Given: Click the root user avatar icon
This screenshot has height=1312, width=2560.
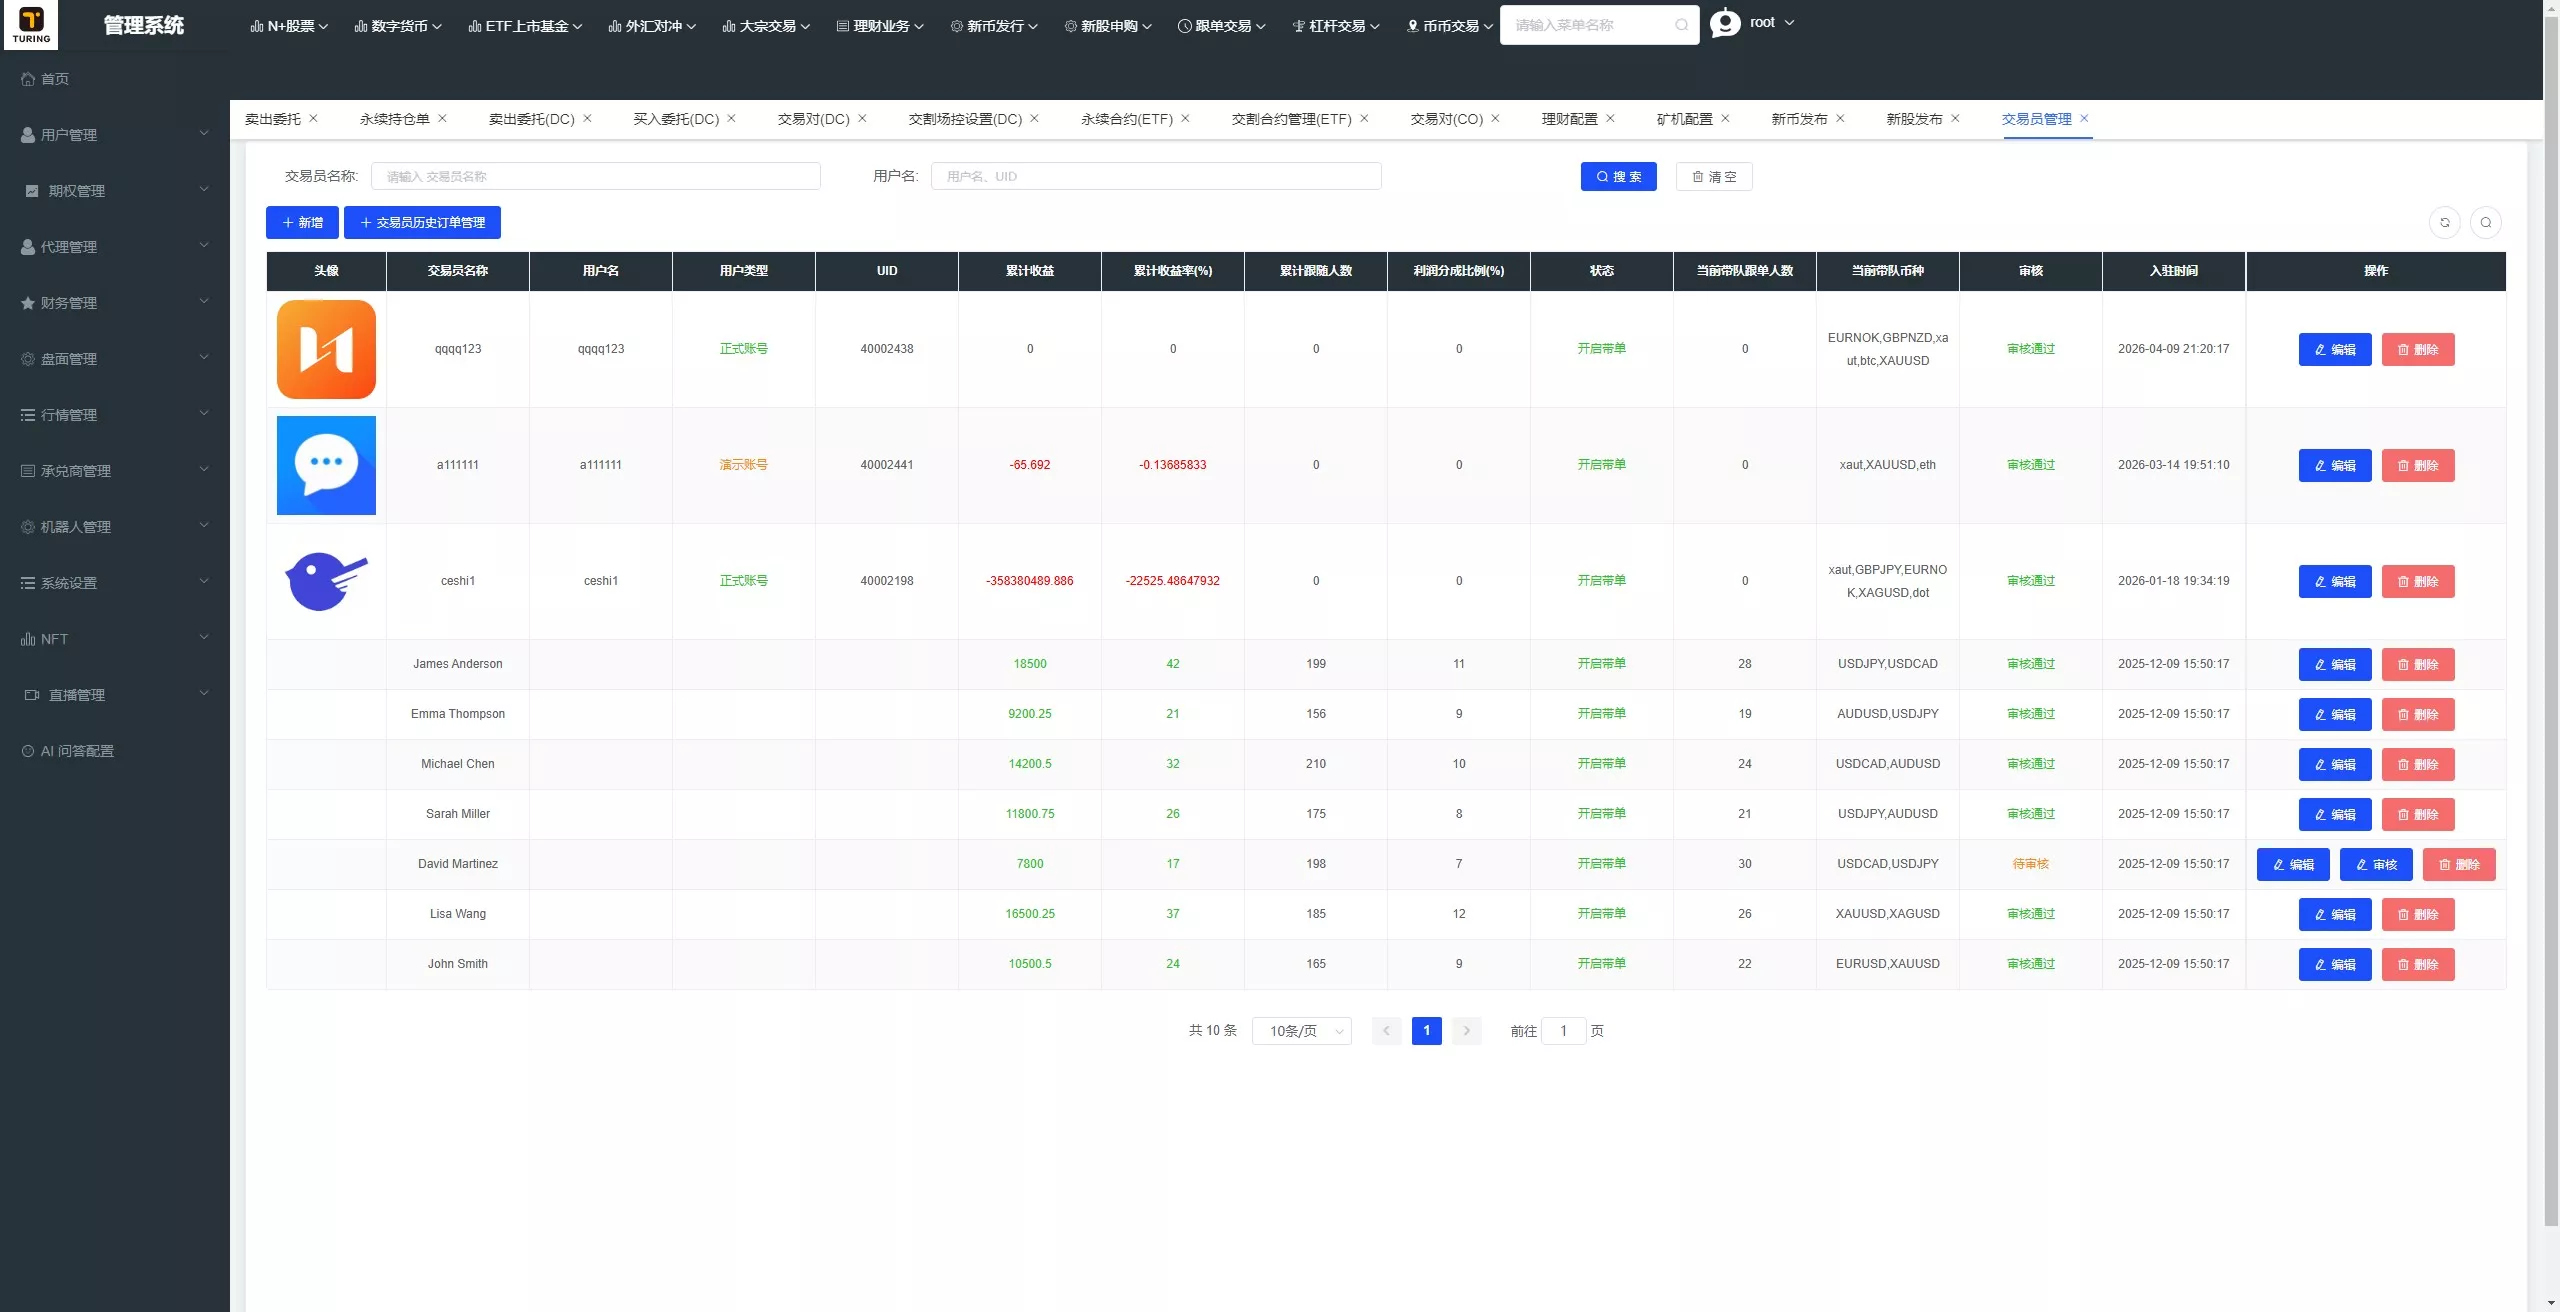Looking at the screenshot, I should click(1725, 23).
